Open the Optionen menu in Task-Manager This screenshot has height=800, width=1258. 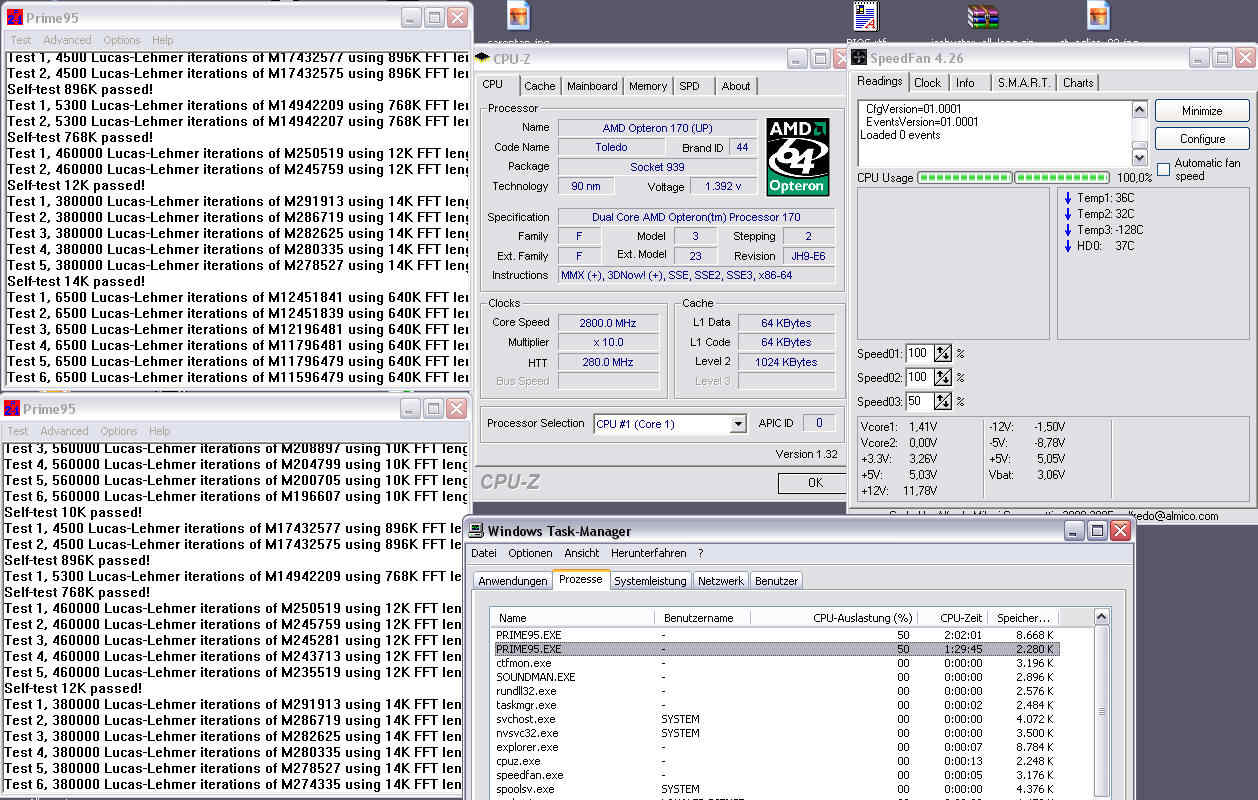tap(530, 553)
